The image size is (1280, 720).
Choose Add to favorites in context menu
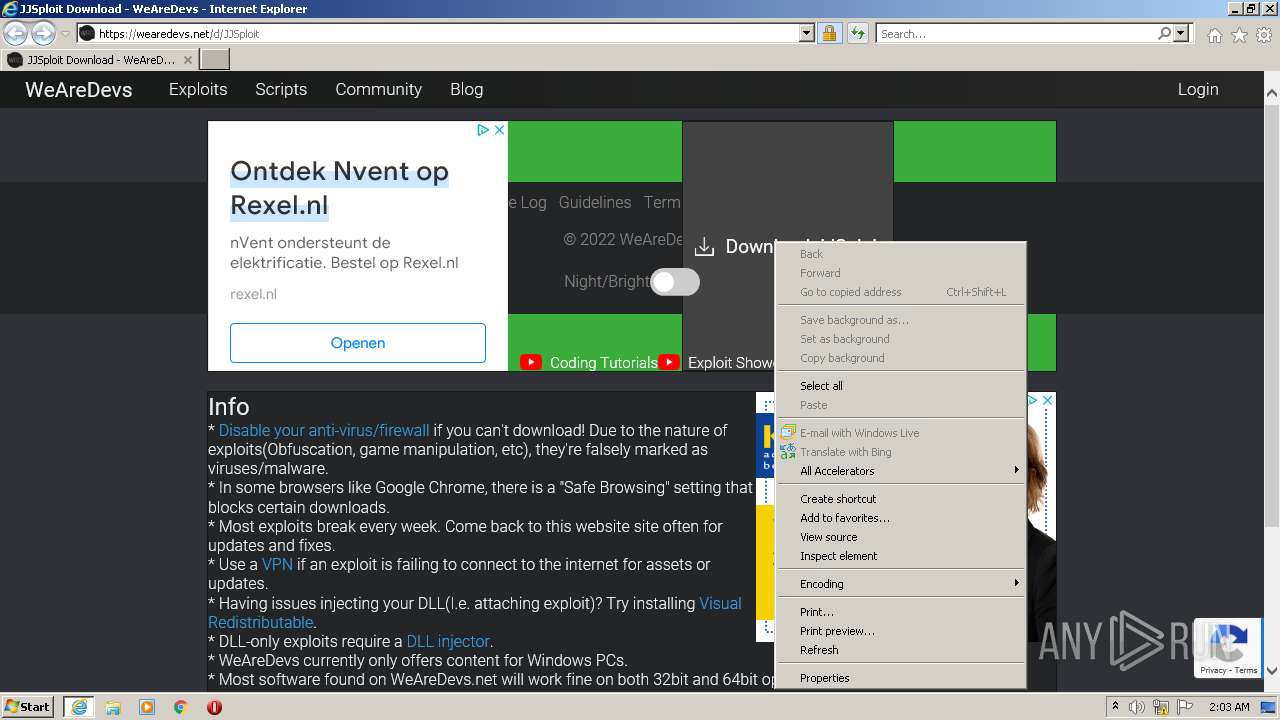901,518
